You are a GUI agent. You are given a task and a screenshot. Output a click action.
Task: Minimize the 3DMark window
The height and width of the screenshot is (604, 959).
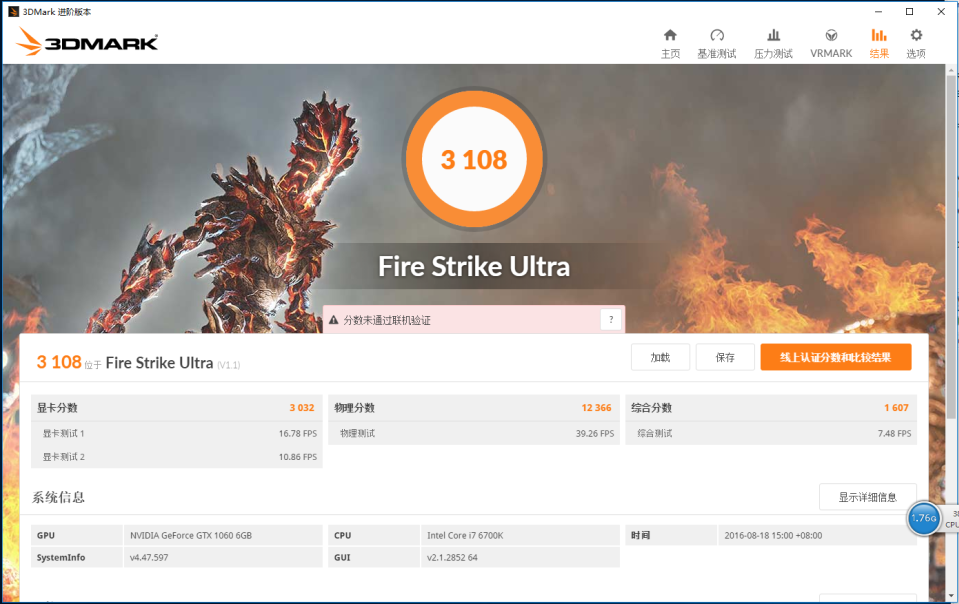pos(878,12)
